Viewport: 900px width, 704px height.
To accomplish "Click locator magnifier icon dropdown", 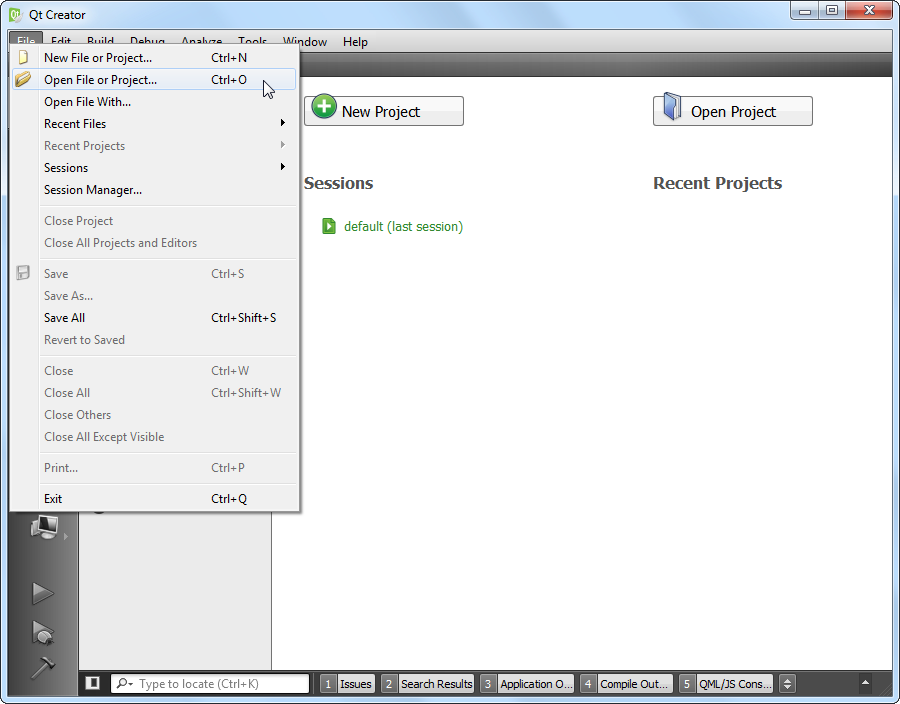I will 124,683.
